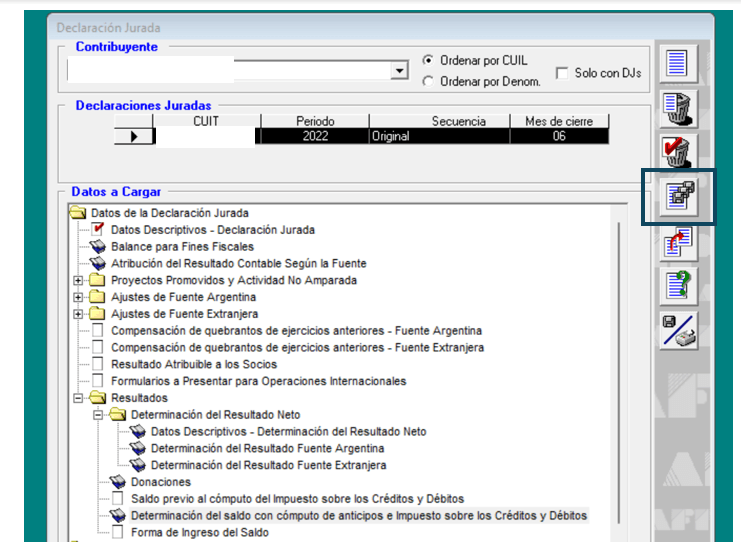Click the highlighted stacked-windows toolbar icon
This screenshot has height=560, width=741.
[x=679, y=196]
